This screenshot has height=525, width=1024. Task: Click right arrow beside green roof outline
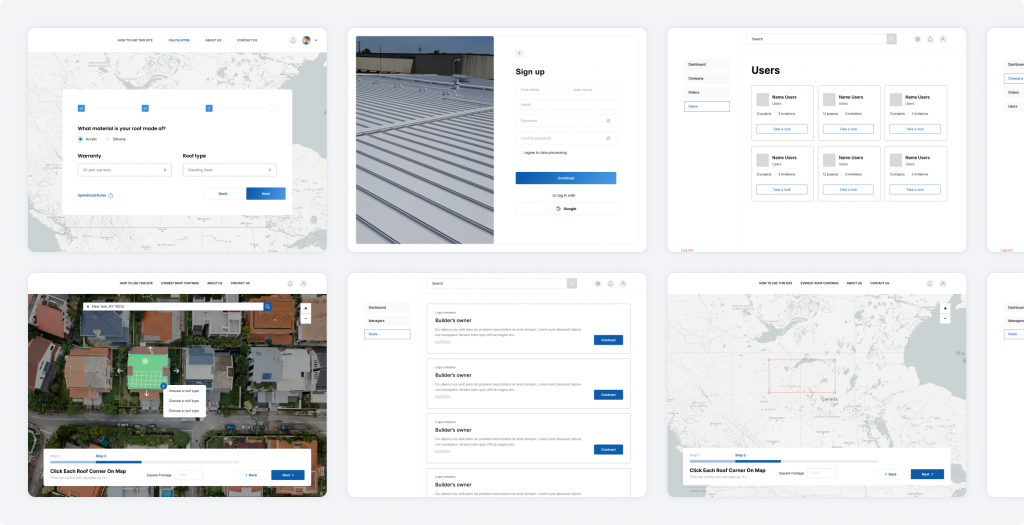coord(176,371)
